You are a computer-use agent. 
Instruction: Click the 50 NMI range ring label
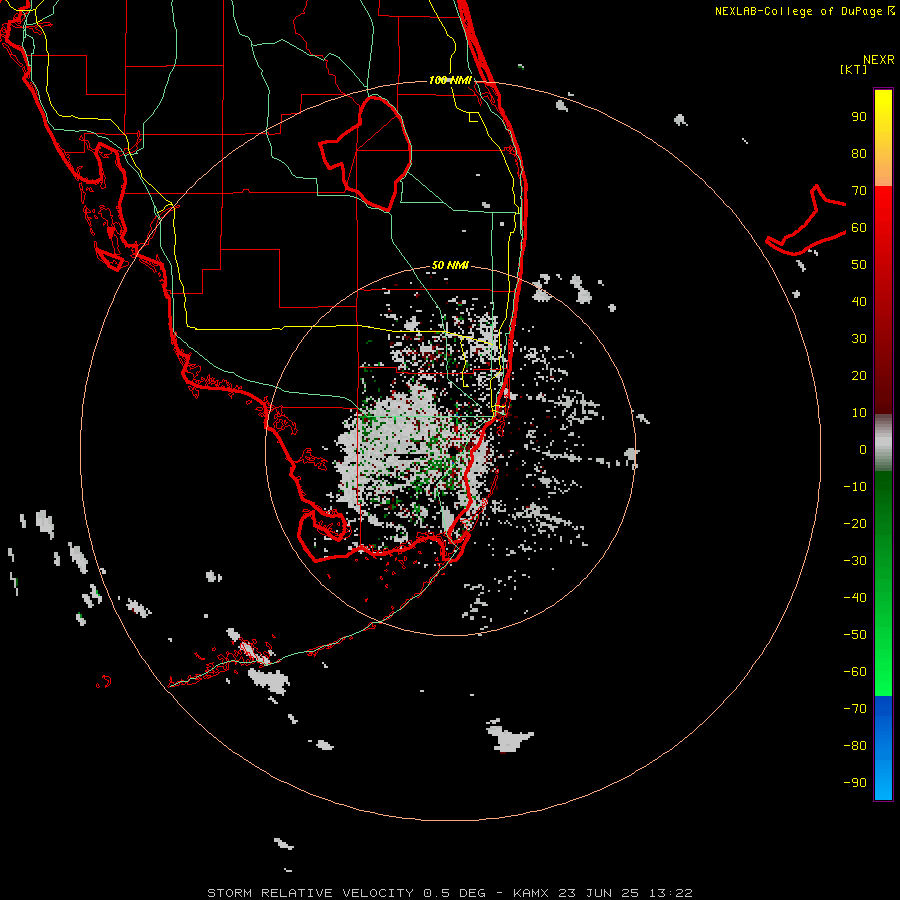pyautogui.click(x=450, y=265)
